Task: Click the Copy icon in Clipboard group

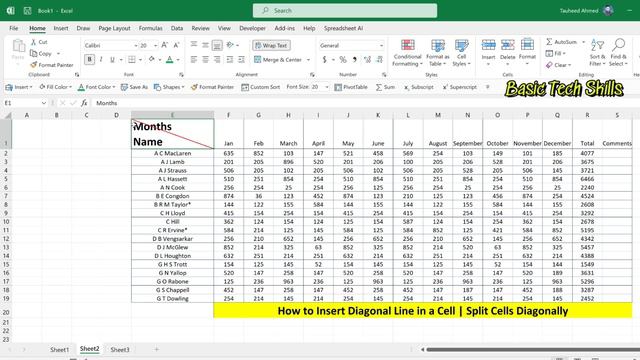Action: pos(33,53)
